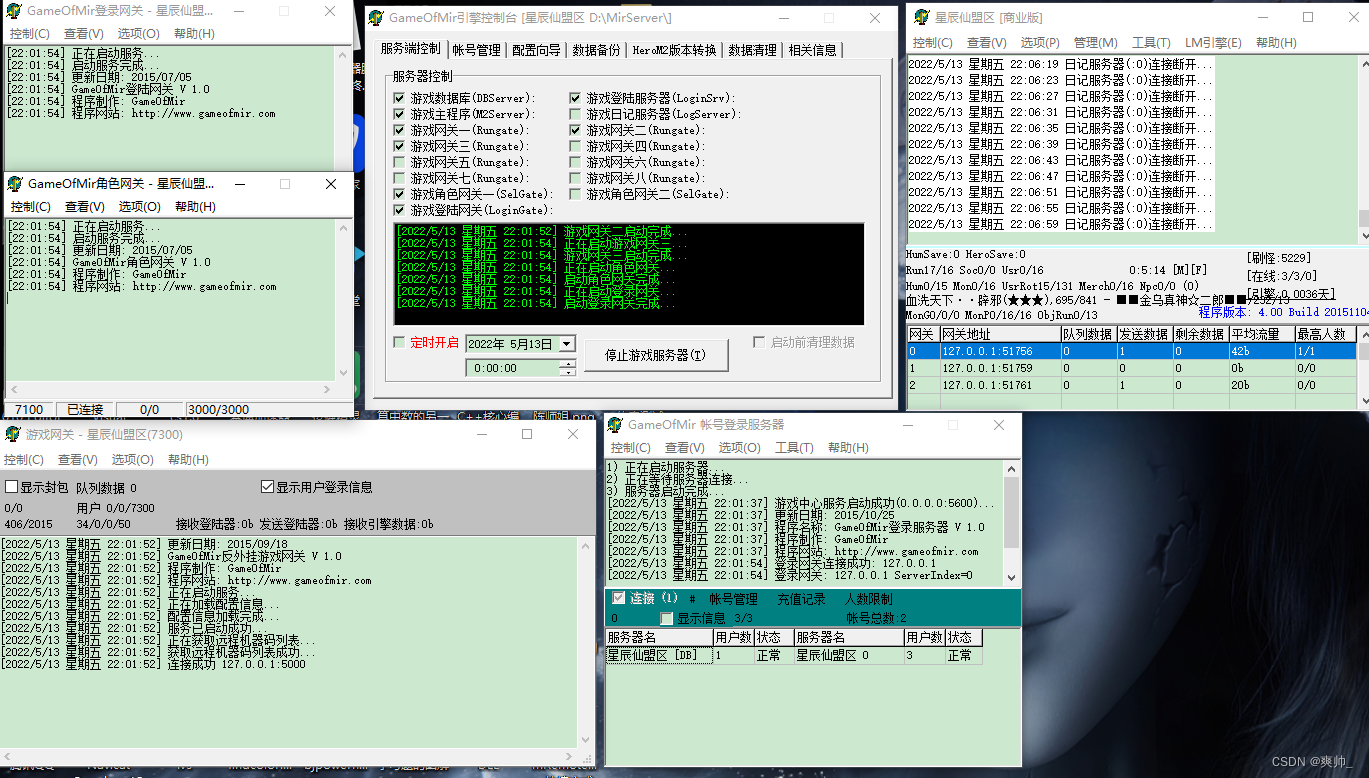1369x778 pixels.
Task: Open 选项(O) menu in the 角色网关 window
Action: (139, 206)
